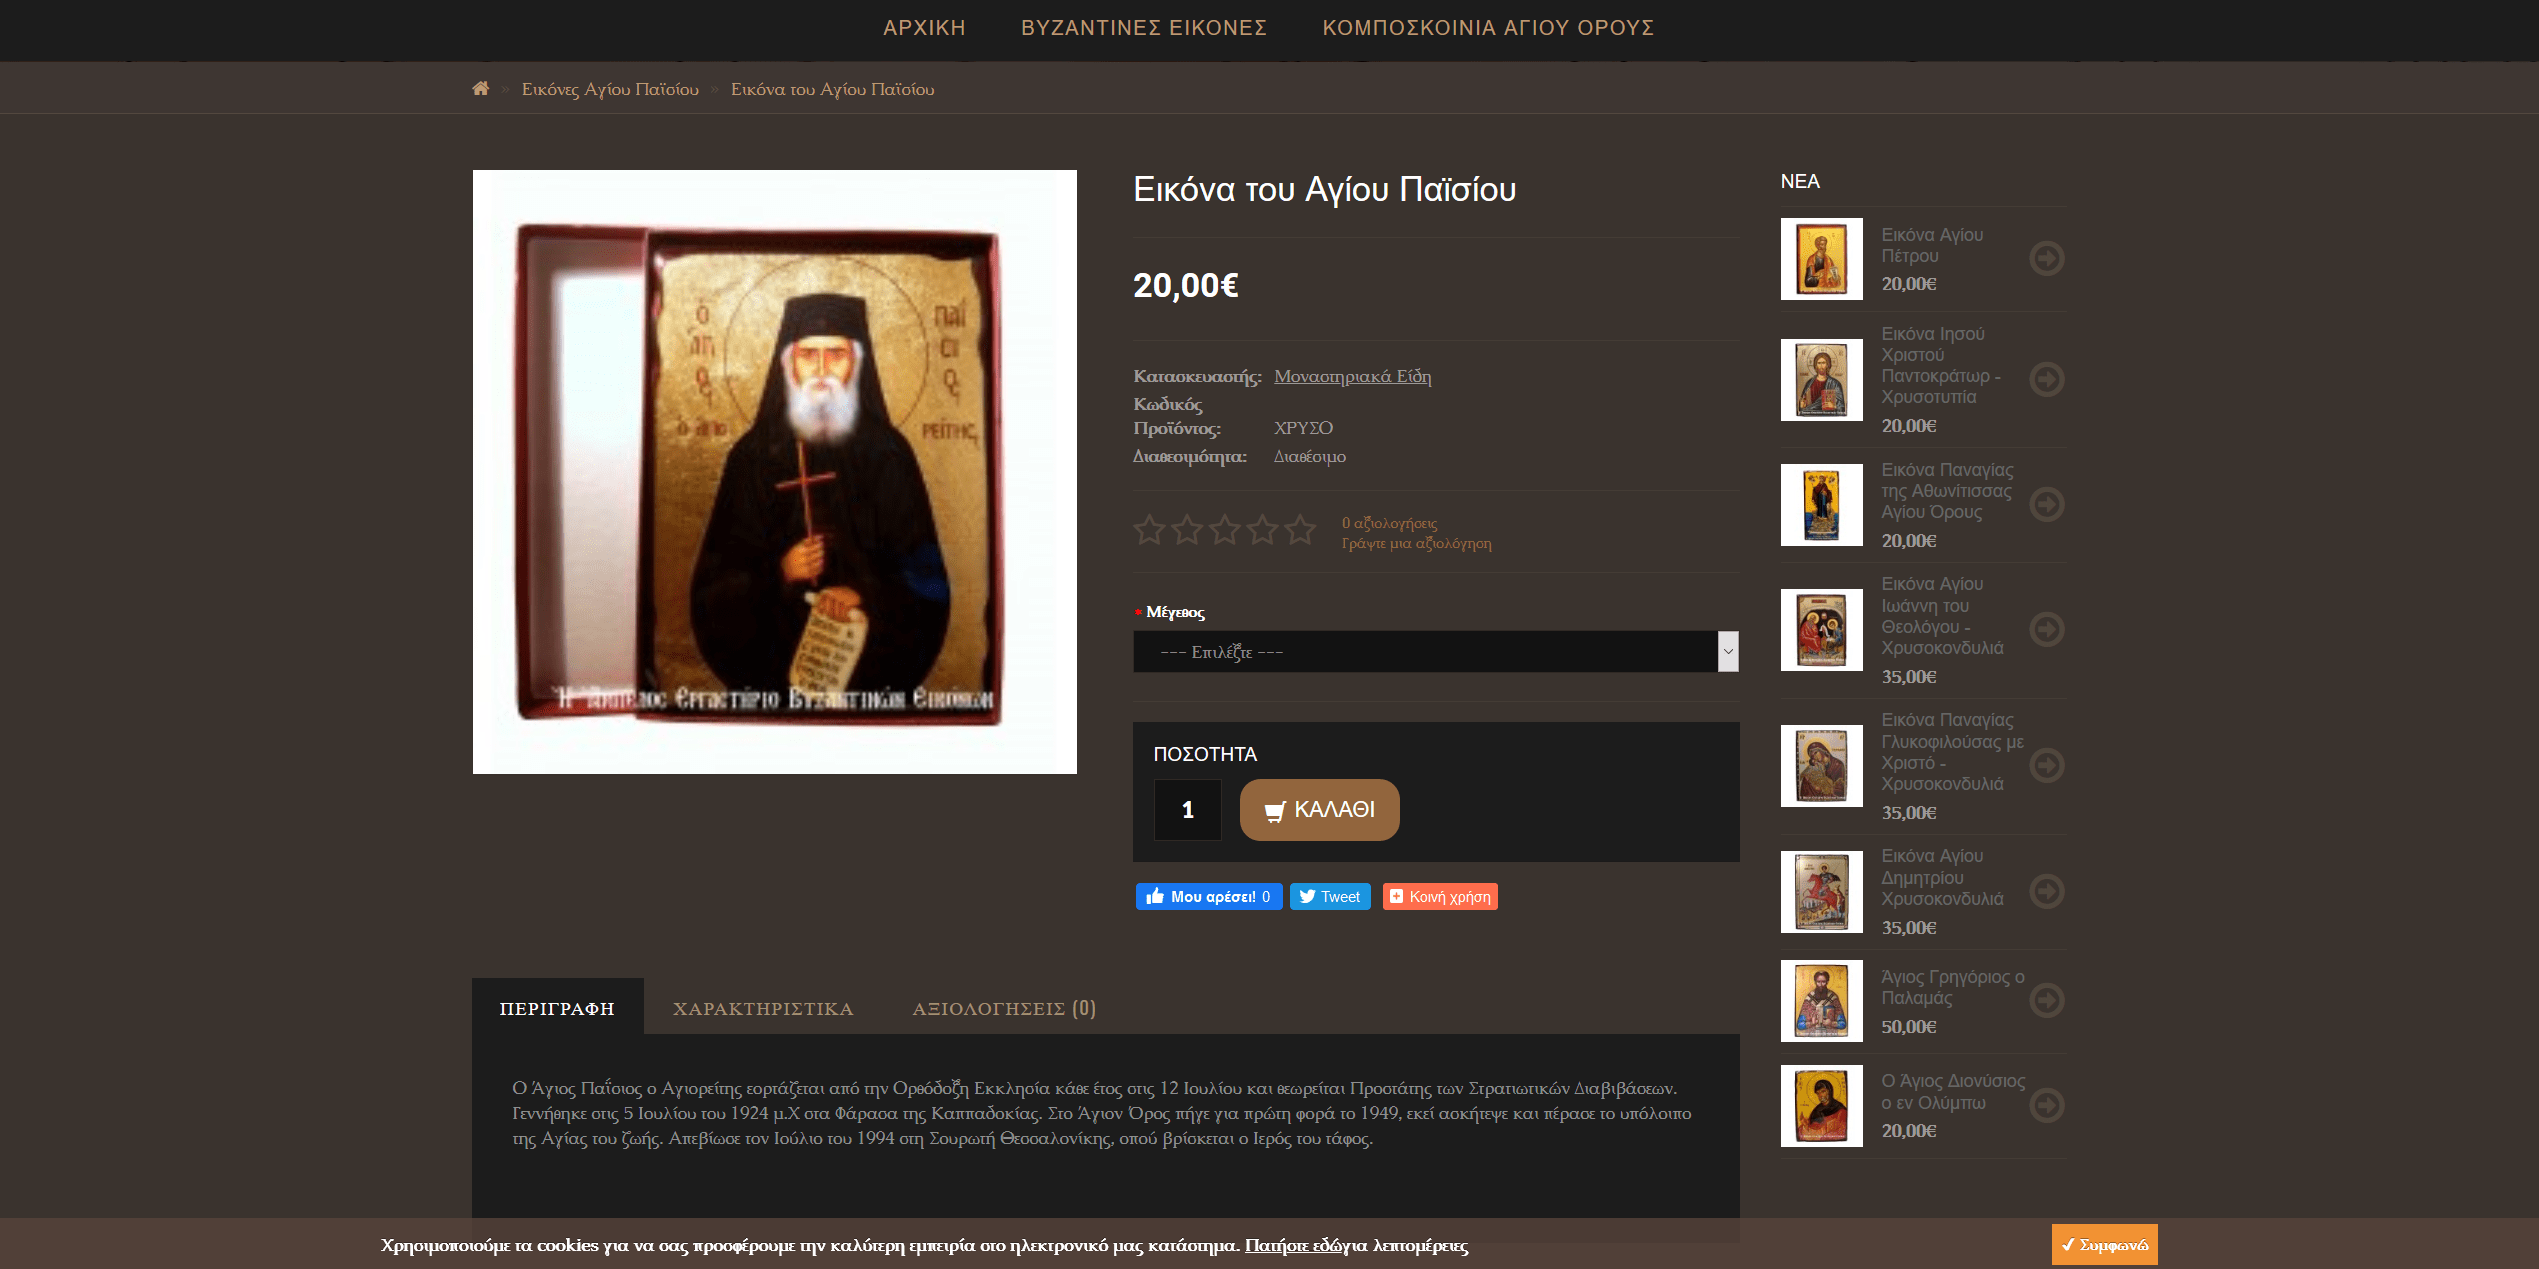
Task: Click arrow icon next to Άγιος Γρηγόριος ο Παλαμάς
Action: (2047, 999)
